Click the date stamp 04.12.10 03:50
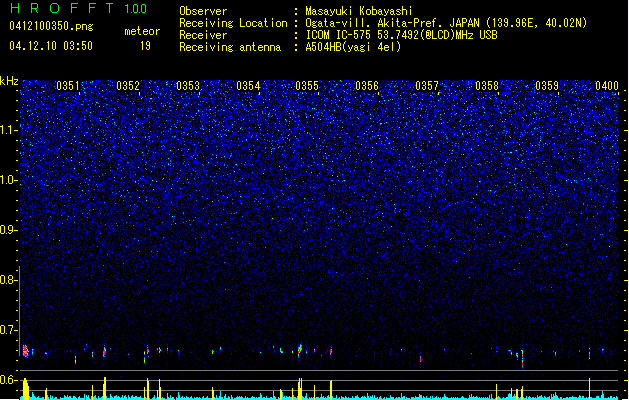629x400 pixels. 51,46
